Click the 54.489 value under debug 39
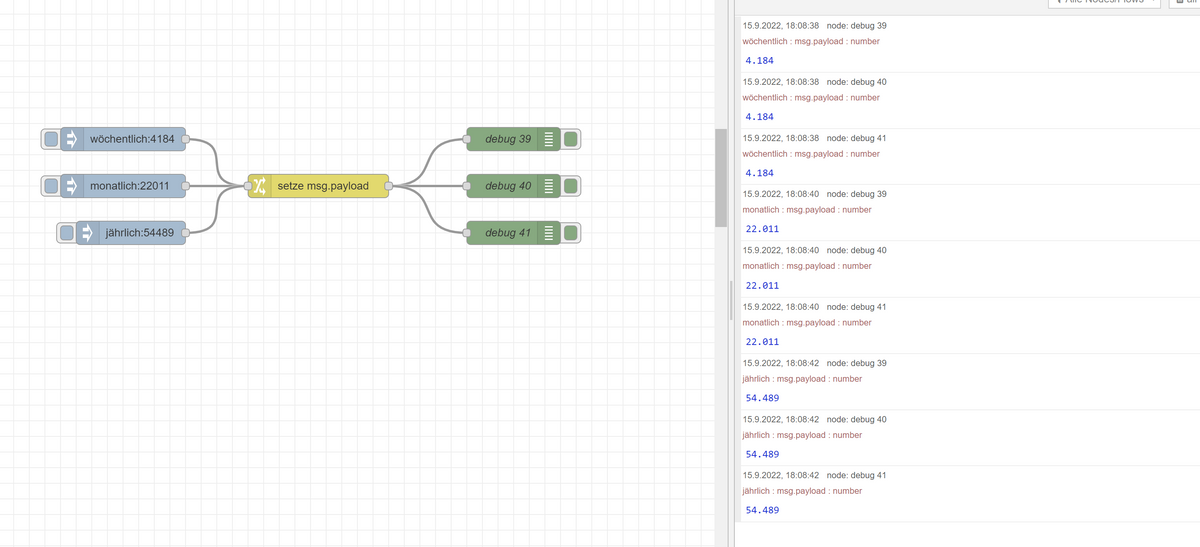Viewport: 1200px width, 547px height. click(x=763, y=398)
